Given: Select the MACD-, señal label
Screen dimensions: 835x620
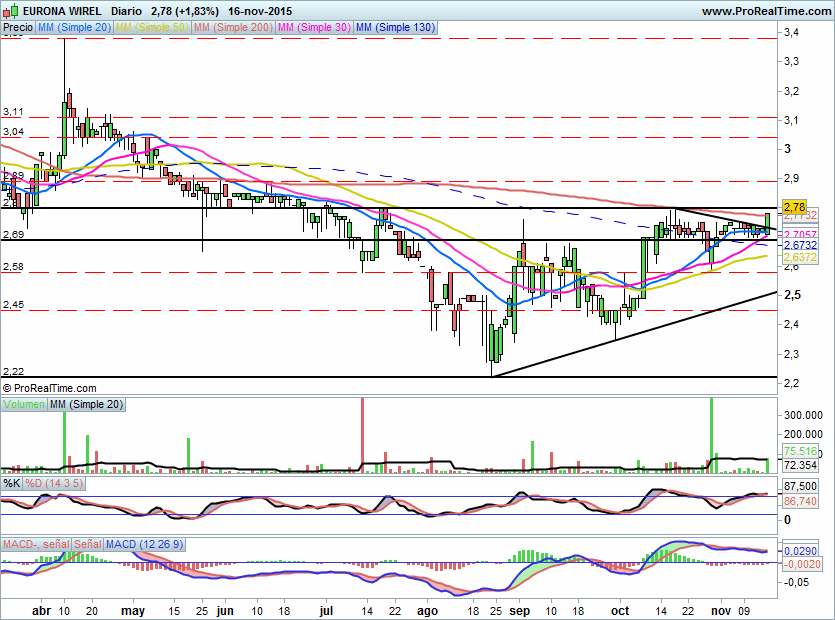Looking at the screenshot, I should (x=36, y=544).
